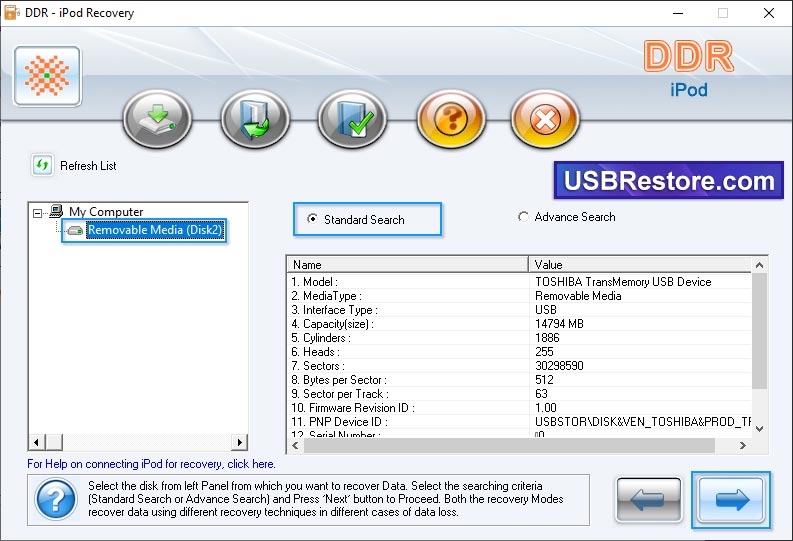Image resolution: width=793 pixels, height=541 pixels.
Task: Click the tree panel scroll right arrow
Action: pyautogui.click(x=239, y=442)
